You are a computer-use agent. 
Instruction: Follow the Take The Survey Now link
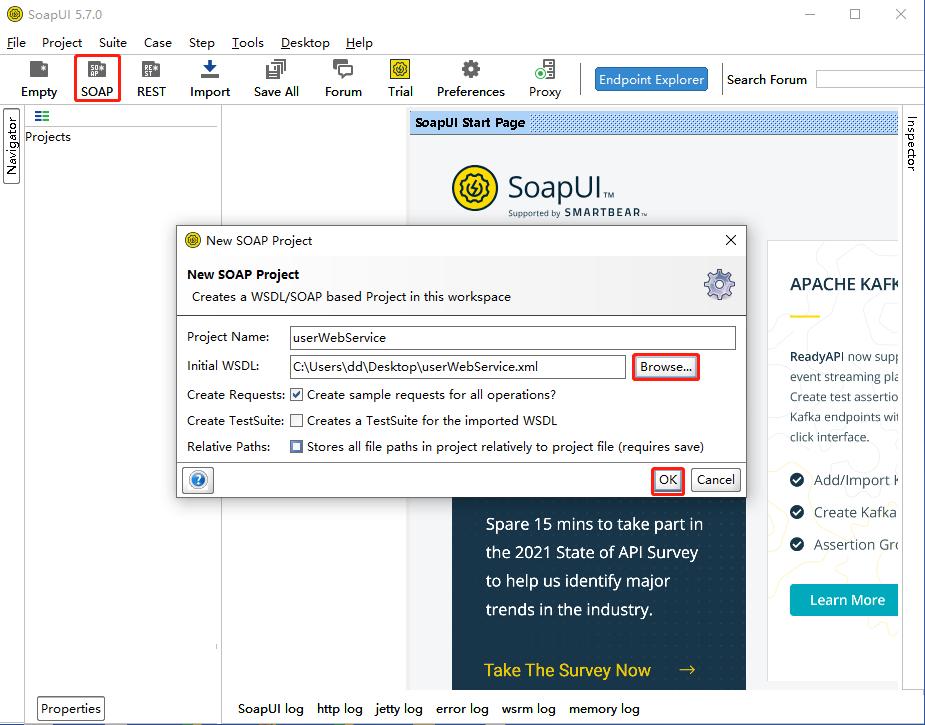(567, 670)
